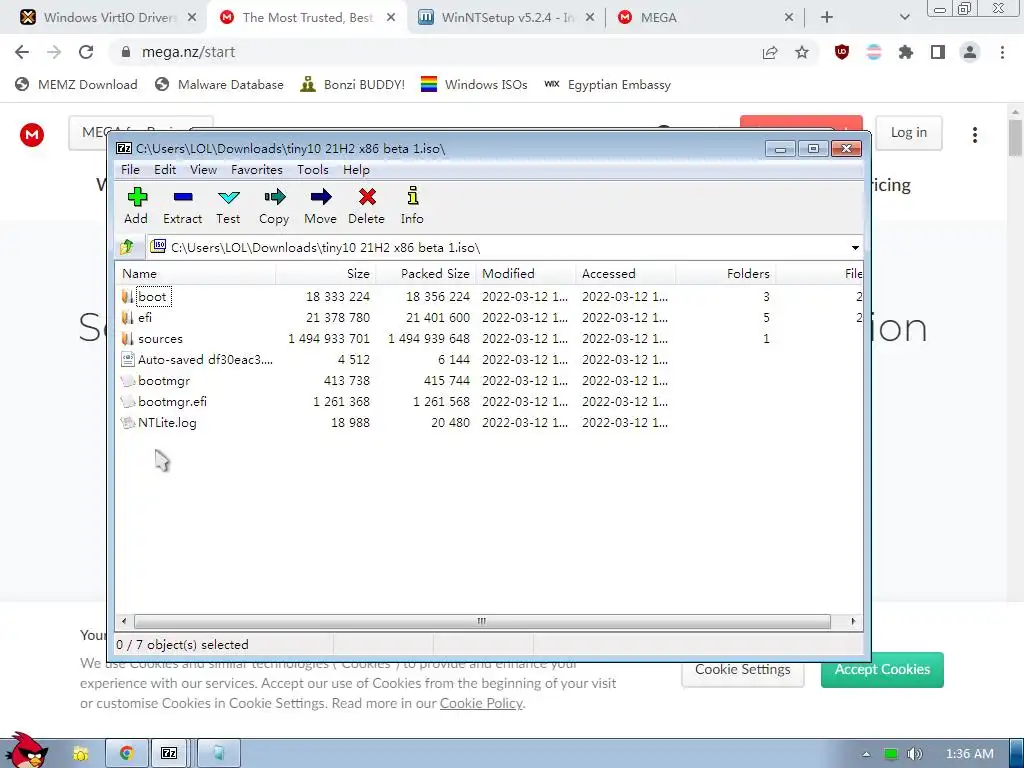The width and height of the screenshot is (1024, 768).
Task: Share this page icon in address bar
Action: (x=770, y=52)
